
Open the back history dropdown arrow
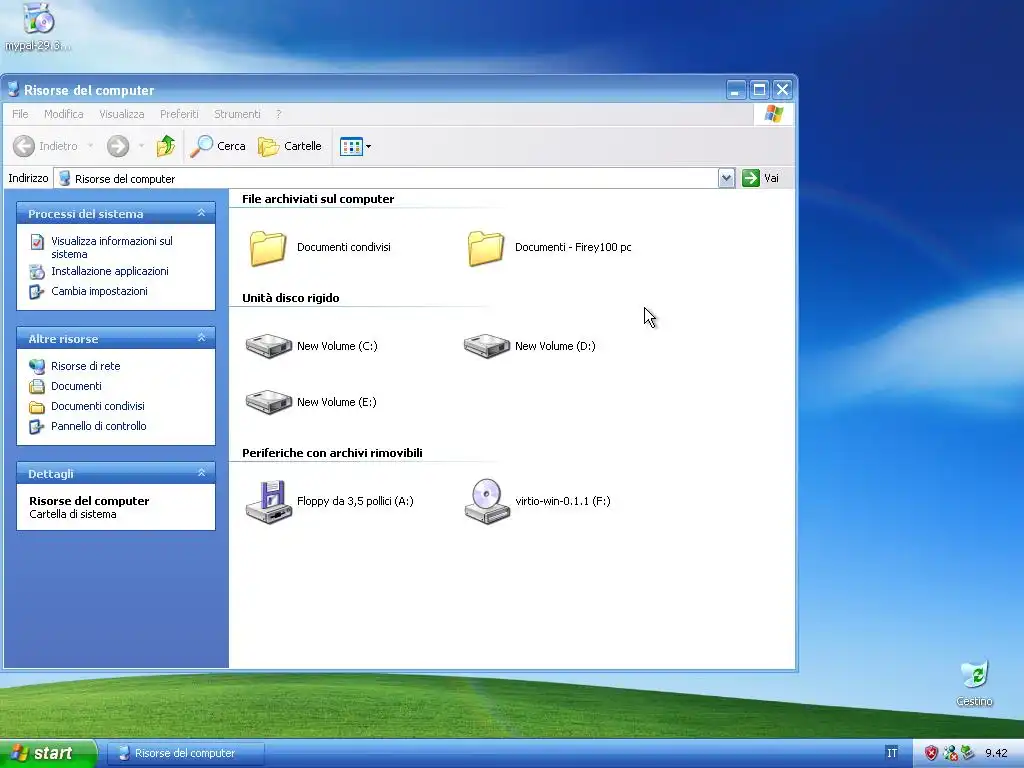(x=90, y=146)
